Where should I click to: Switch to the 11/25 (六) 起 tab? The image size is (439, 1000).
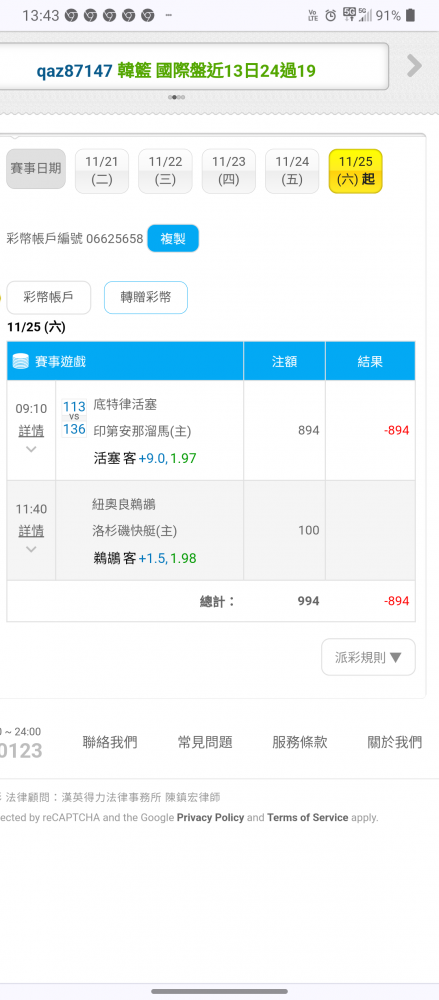355,171
